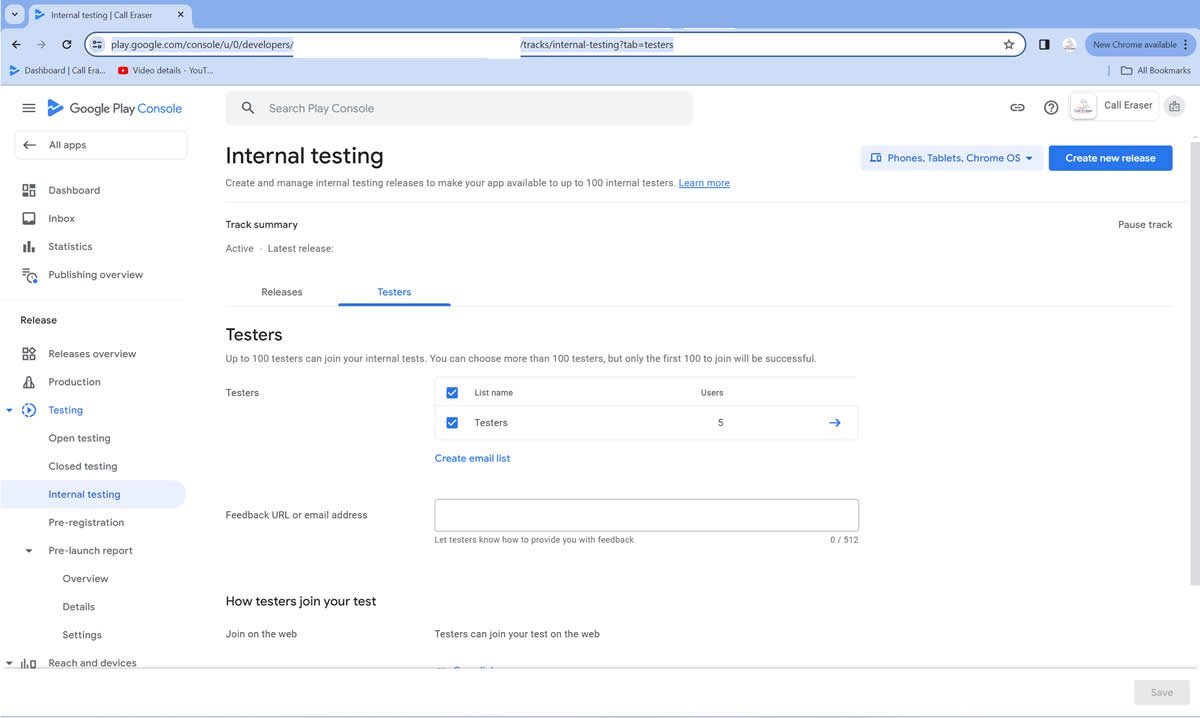Collapse the Testing section arrow
The image size is (1200, 718).
point(9,410)
